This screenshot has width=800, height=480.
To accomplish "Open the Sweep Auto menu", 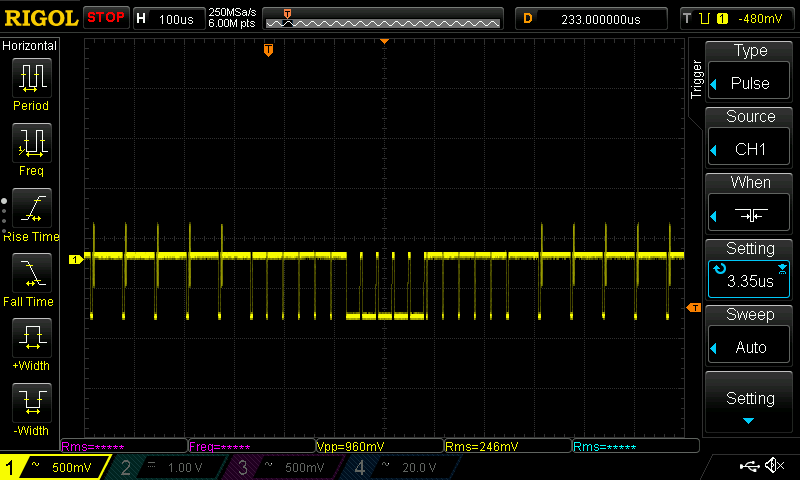I will pyautogui.click(x=750, y=336).
